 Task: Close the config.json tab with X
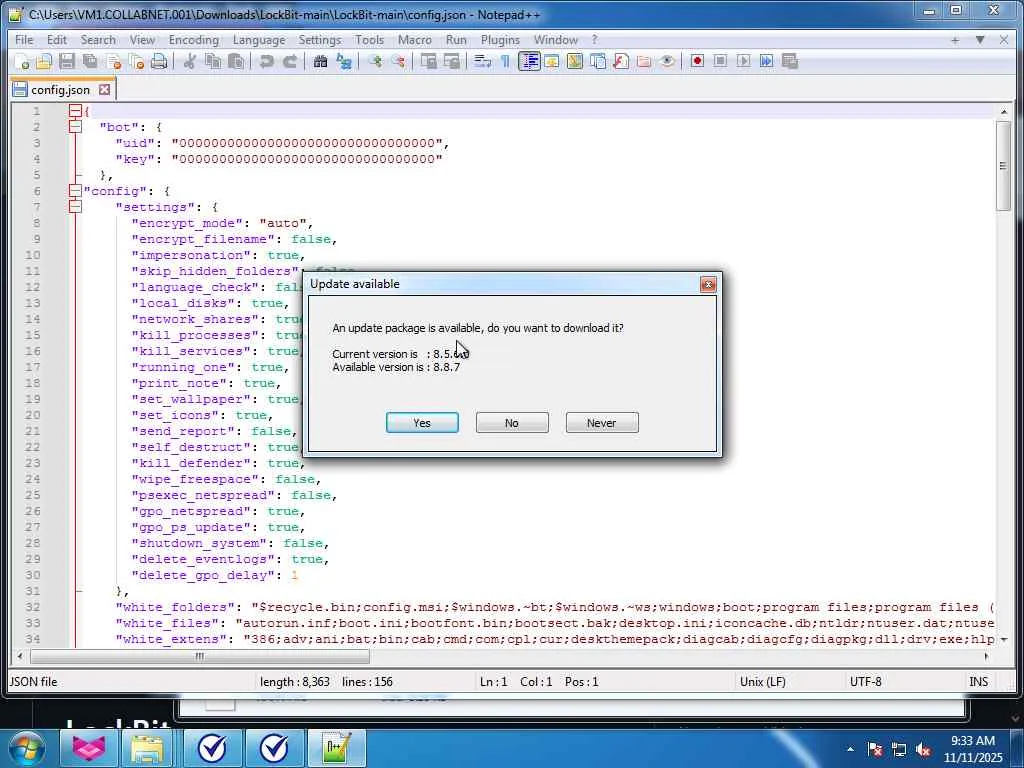click(104, 89)
